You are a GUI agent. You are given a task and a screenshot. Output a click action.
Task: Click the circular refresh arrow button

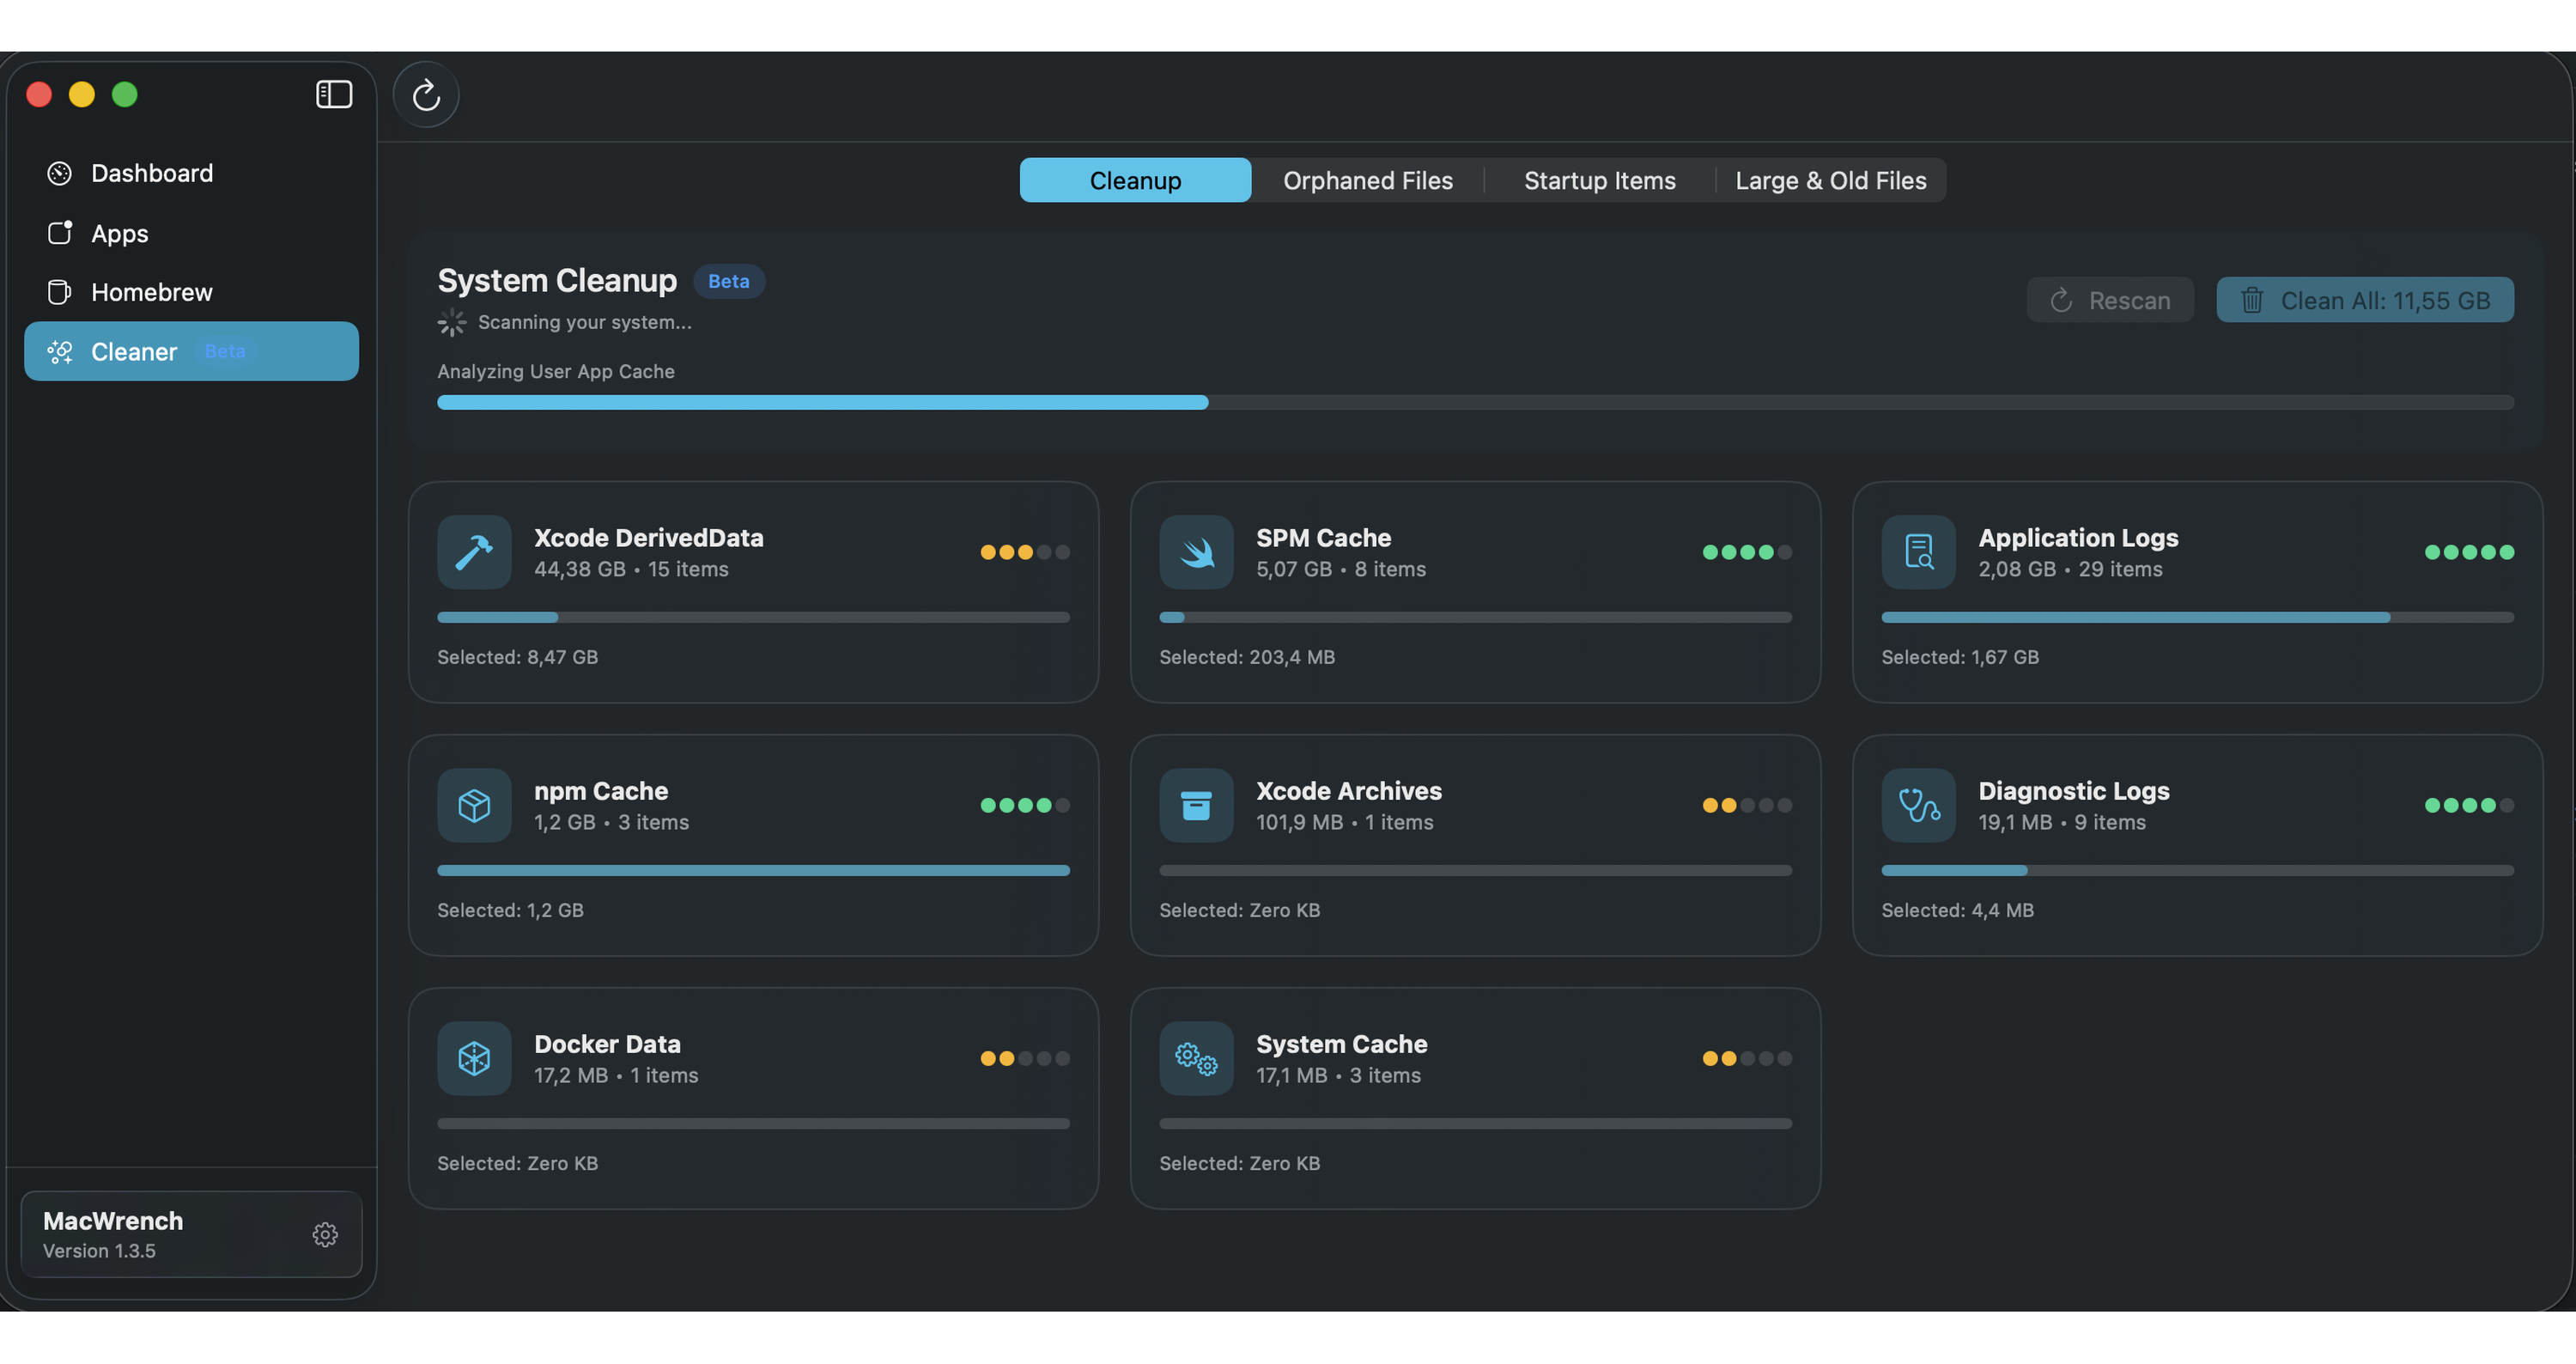coord(426,95)
